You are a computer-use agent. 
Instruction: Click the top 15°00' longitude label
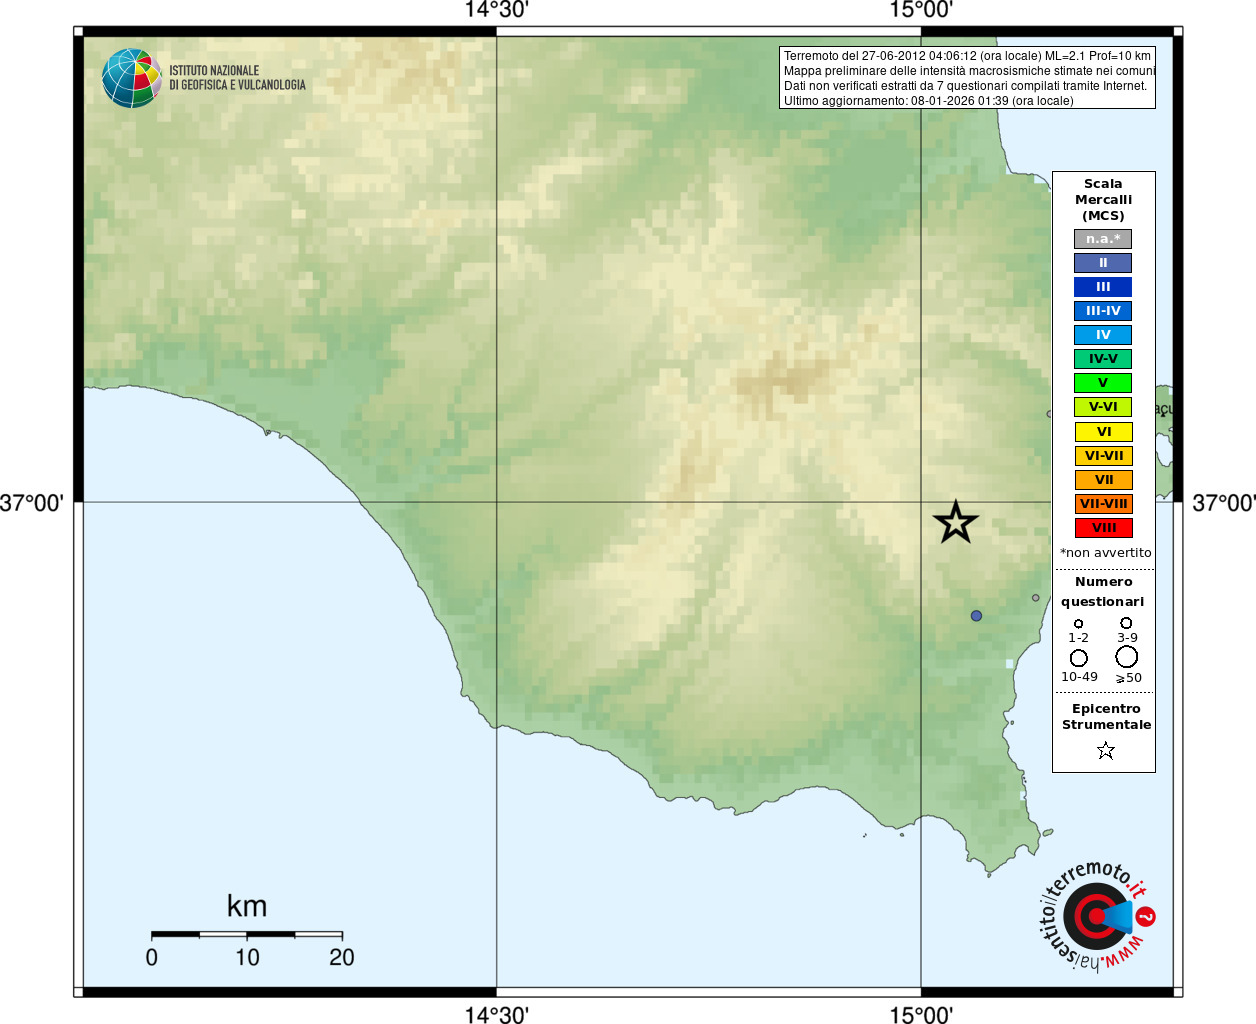pyautogui.click(x=921, y=10)
